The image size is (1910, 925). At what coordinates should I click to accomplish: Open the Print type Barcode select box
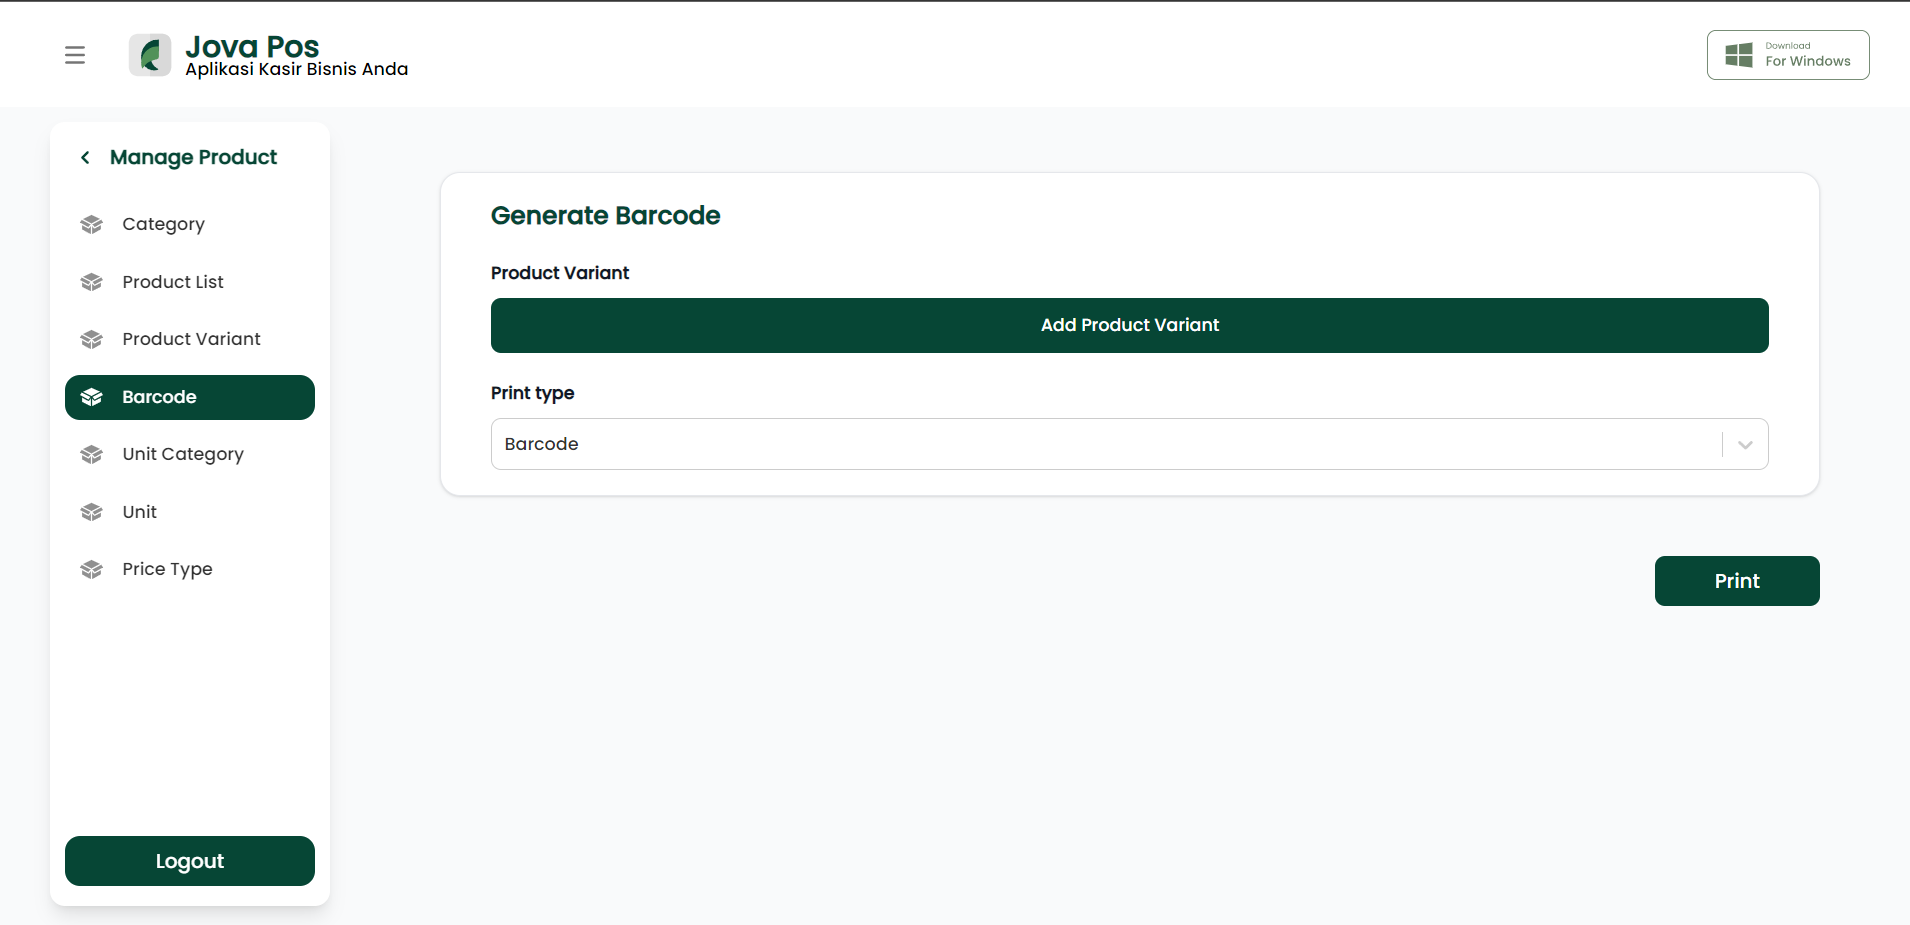point(1130,444)
